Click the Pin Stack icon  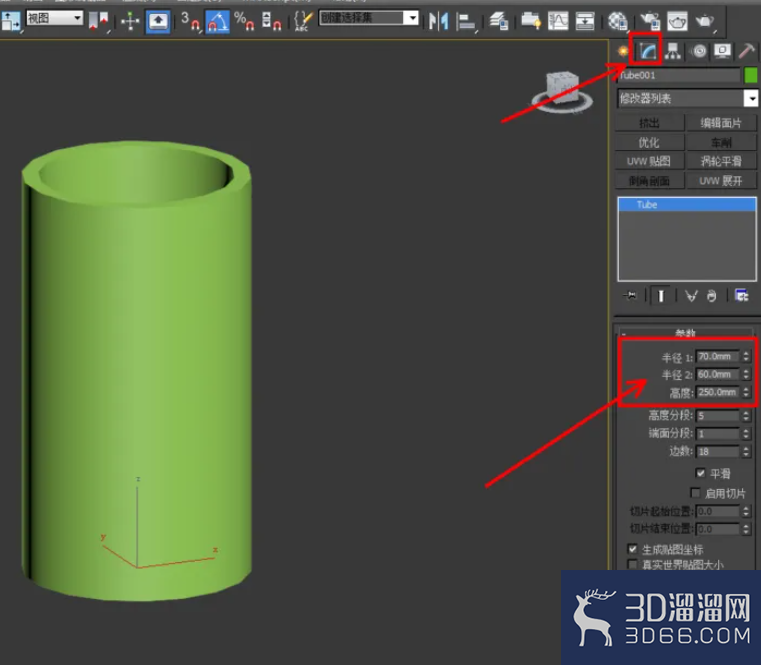(x=630, y=295)
